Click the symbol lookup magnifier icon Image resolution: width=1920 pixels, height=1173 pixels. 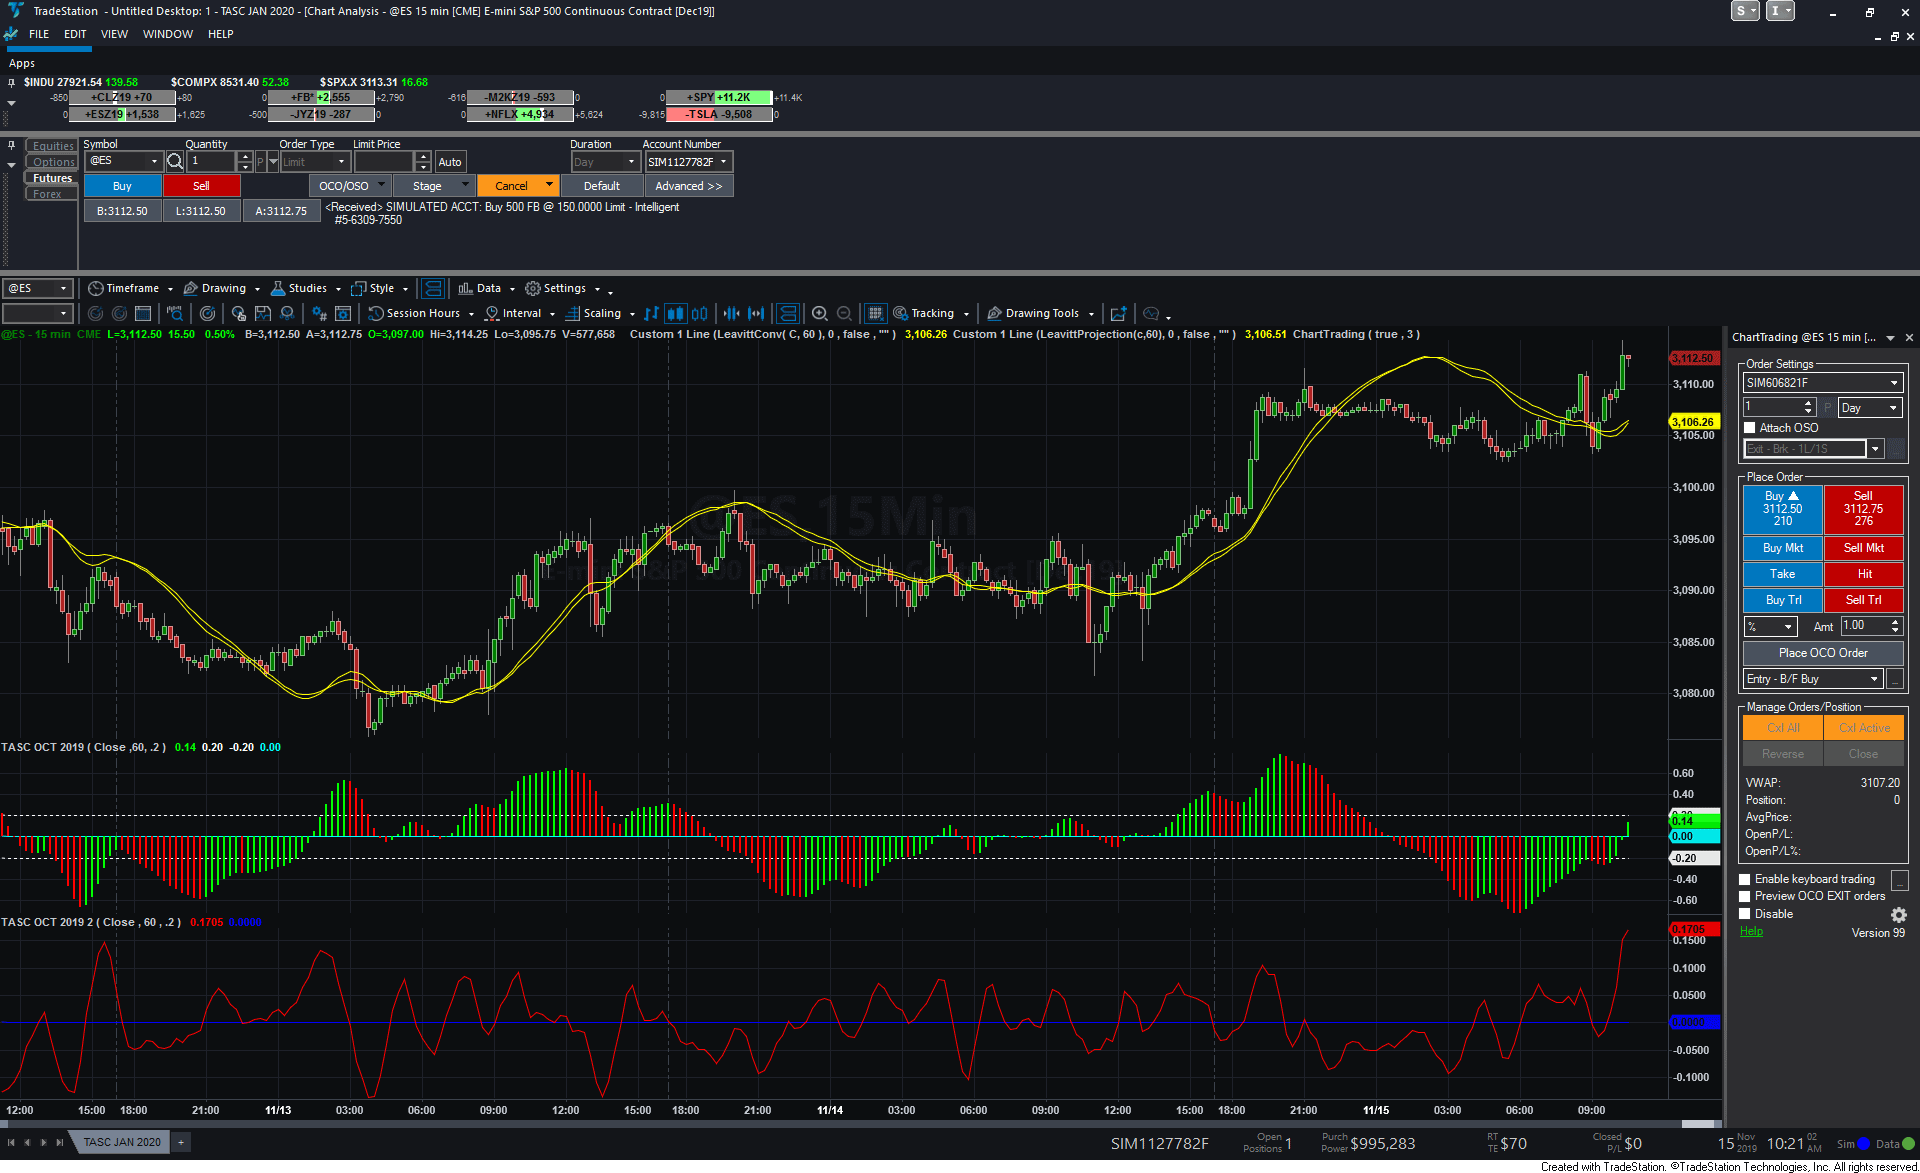pyautogui.click(x=175, y=161)
